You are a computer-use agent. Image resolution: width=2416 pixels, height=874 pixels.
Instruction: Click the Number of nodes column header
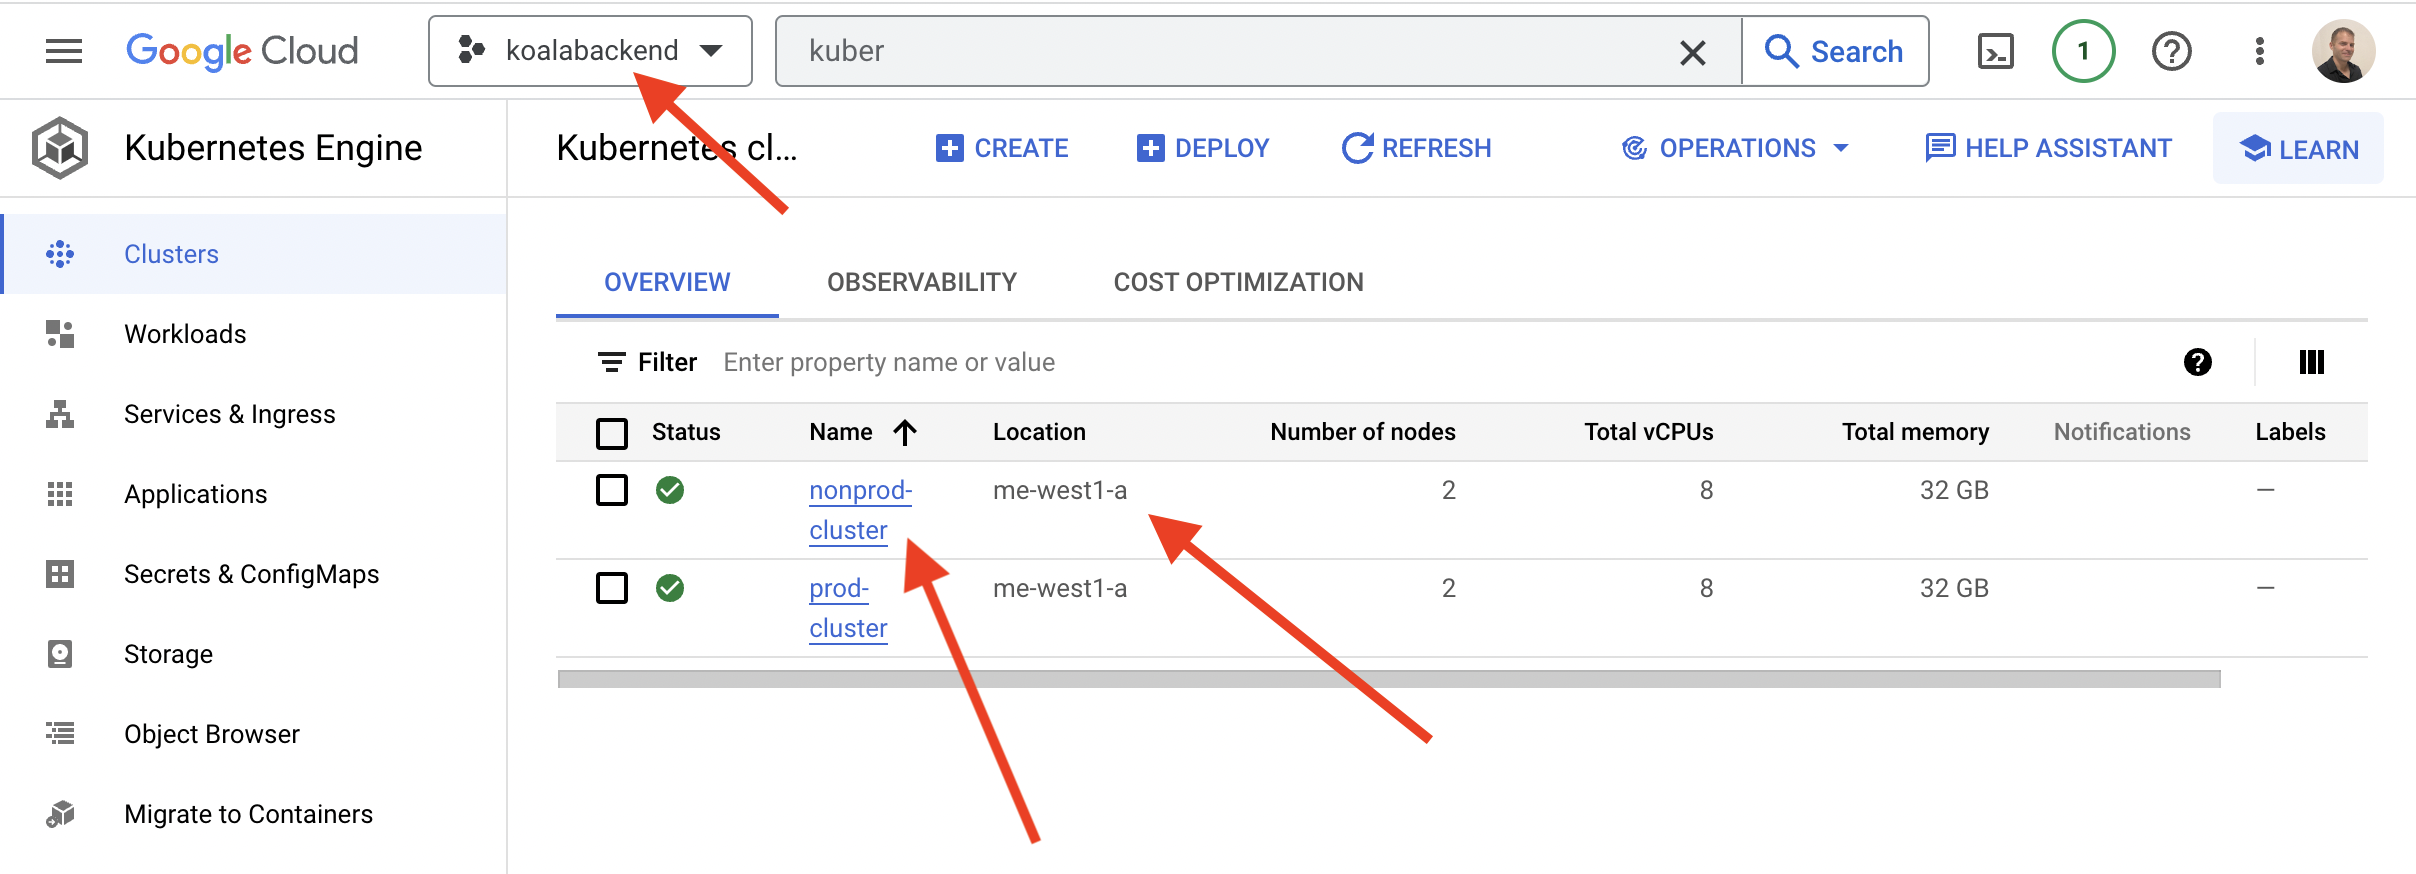[1362, 432]
